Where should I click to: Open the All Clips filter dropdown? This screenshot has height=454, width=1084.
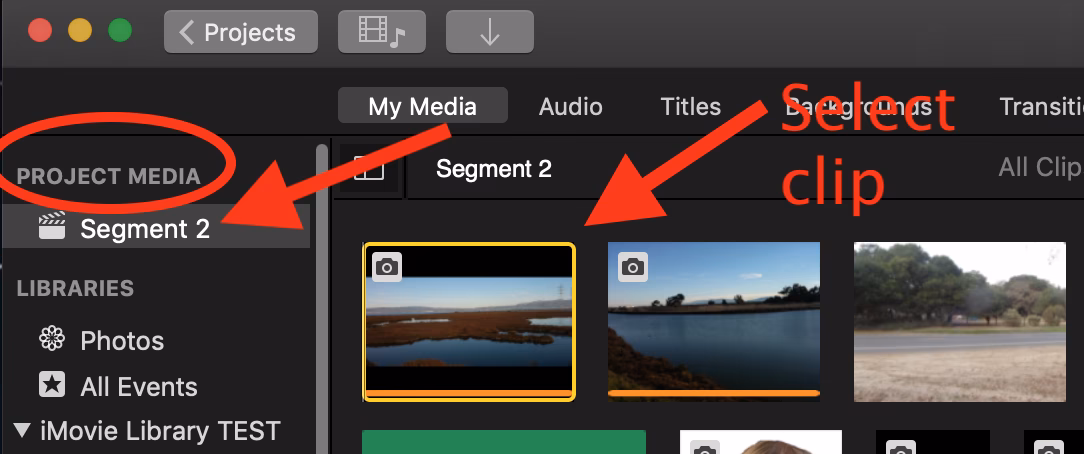point(1040,167)
